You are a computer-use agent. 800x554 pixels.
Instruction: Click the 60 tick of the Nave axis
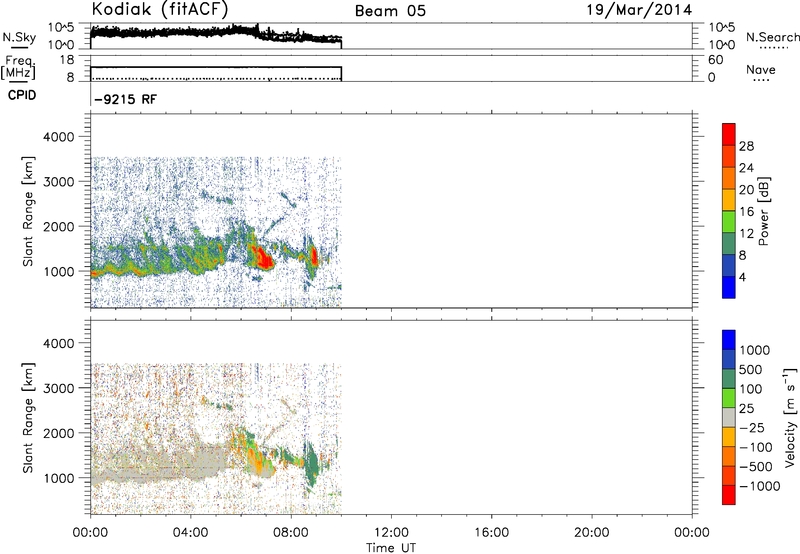click(715, 60)
